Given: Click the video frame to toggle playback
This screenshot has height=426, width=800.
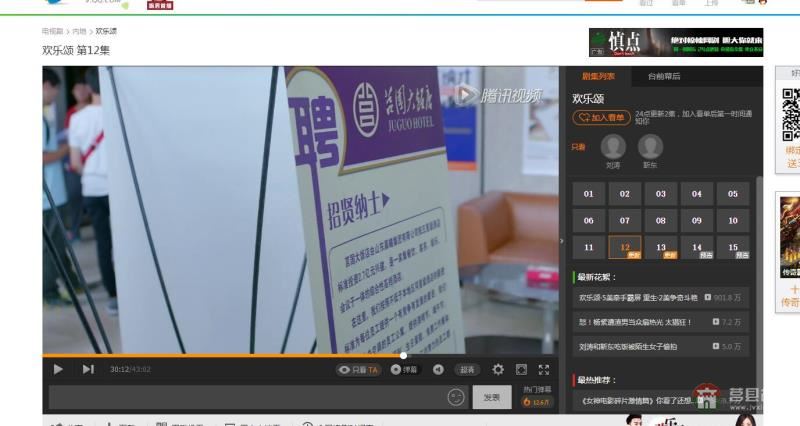Looking at the screenshot, I should tap(301, 209).
